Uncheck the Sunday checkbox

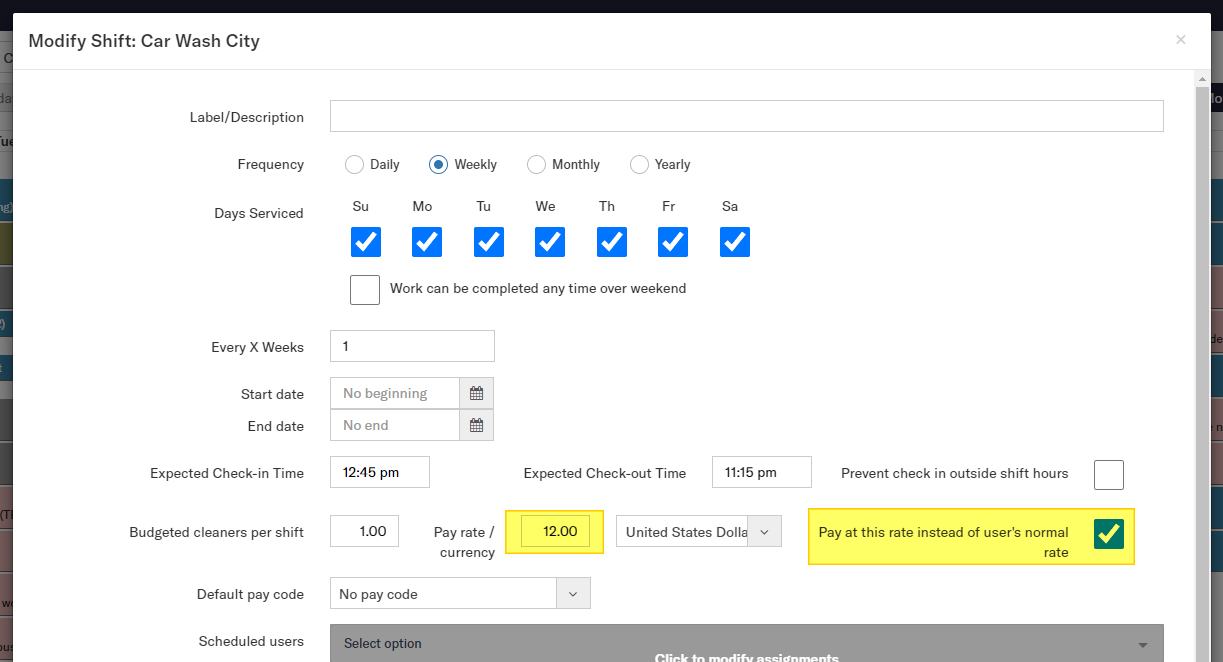pyautogui.click(x=365, y=242)
